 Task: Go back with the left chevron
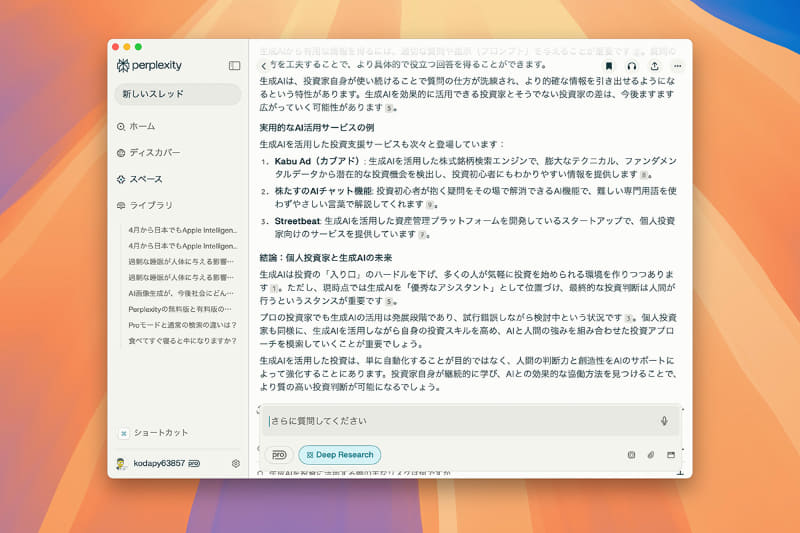(x=263, y=66)
